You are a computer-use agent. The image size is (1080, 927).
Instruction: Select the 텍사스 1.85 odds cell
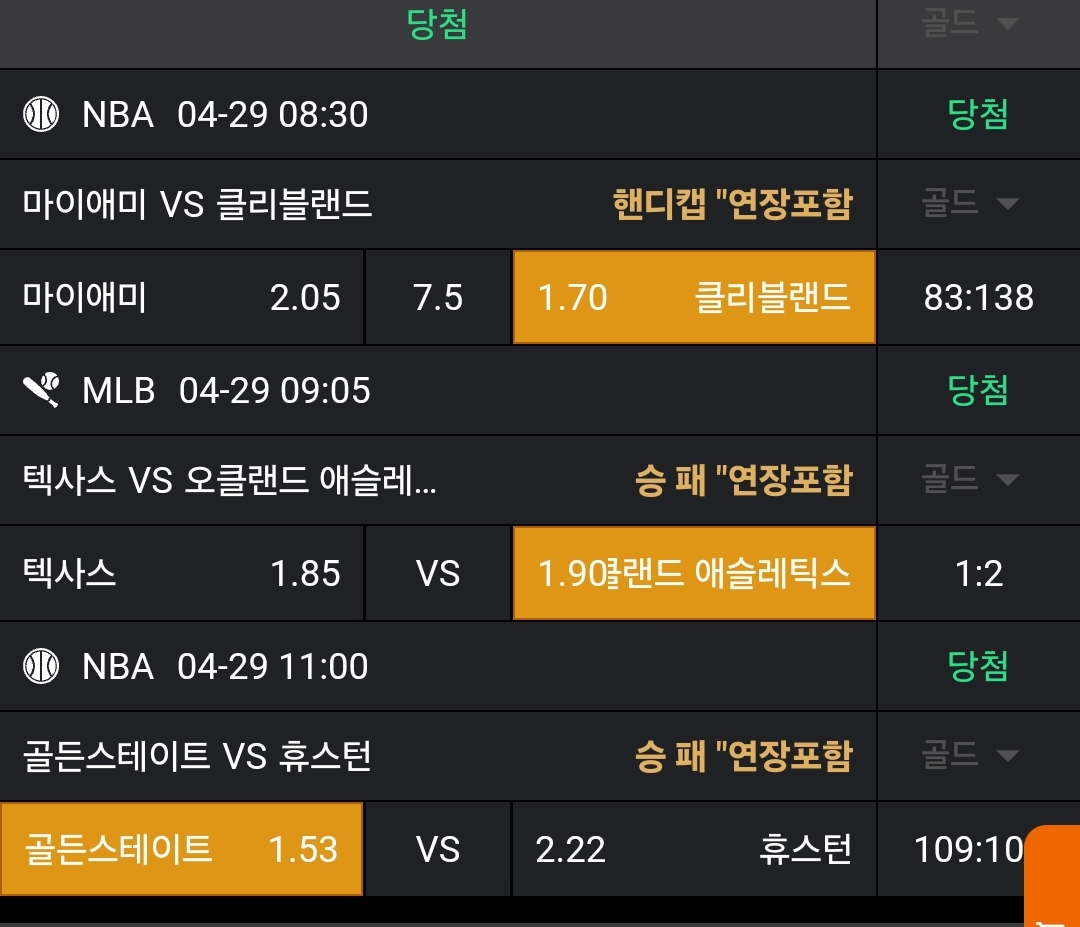181,574
